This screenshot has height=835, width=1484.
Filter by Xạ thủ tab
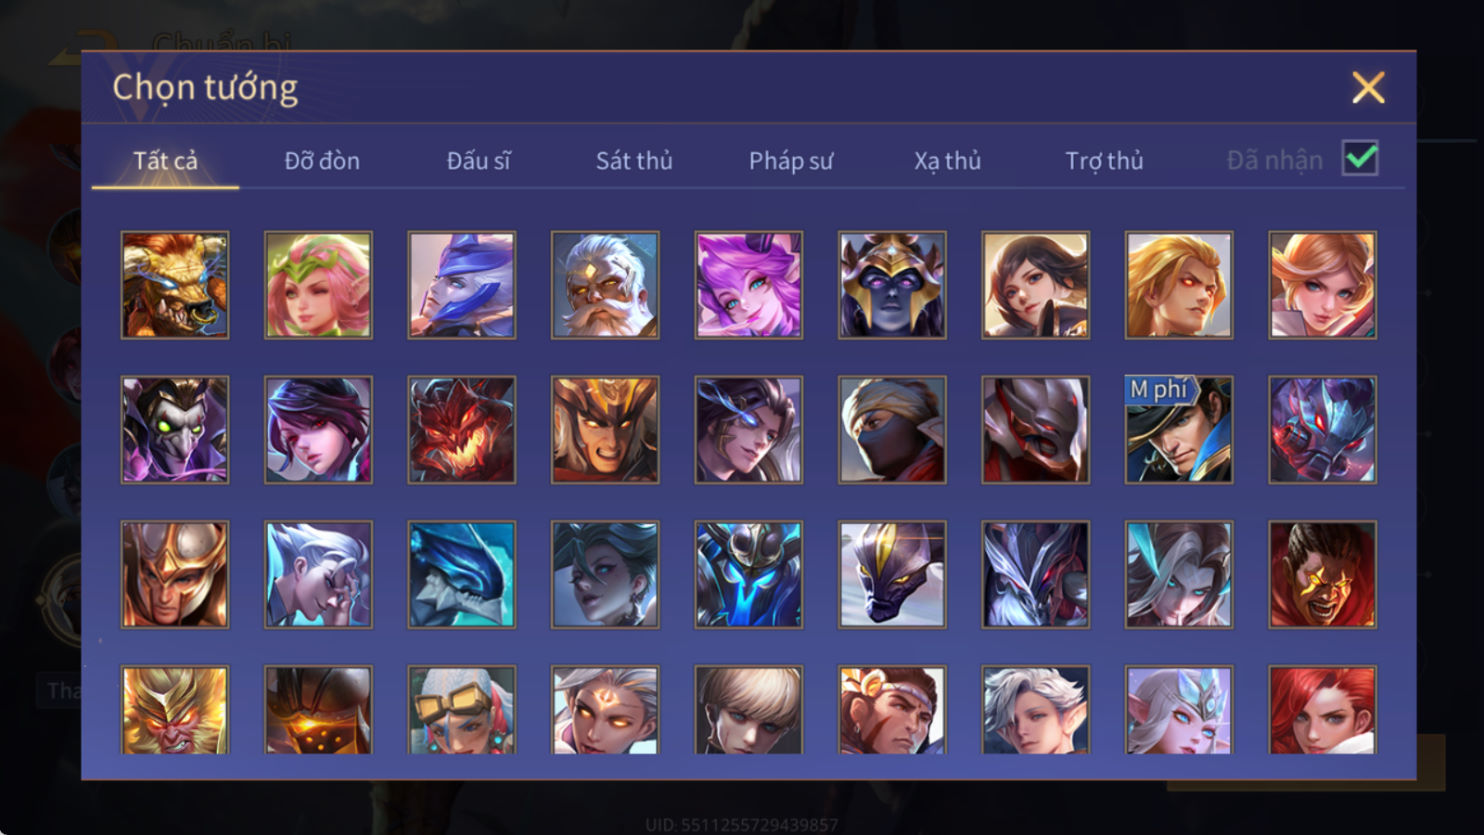pos(947,160)
